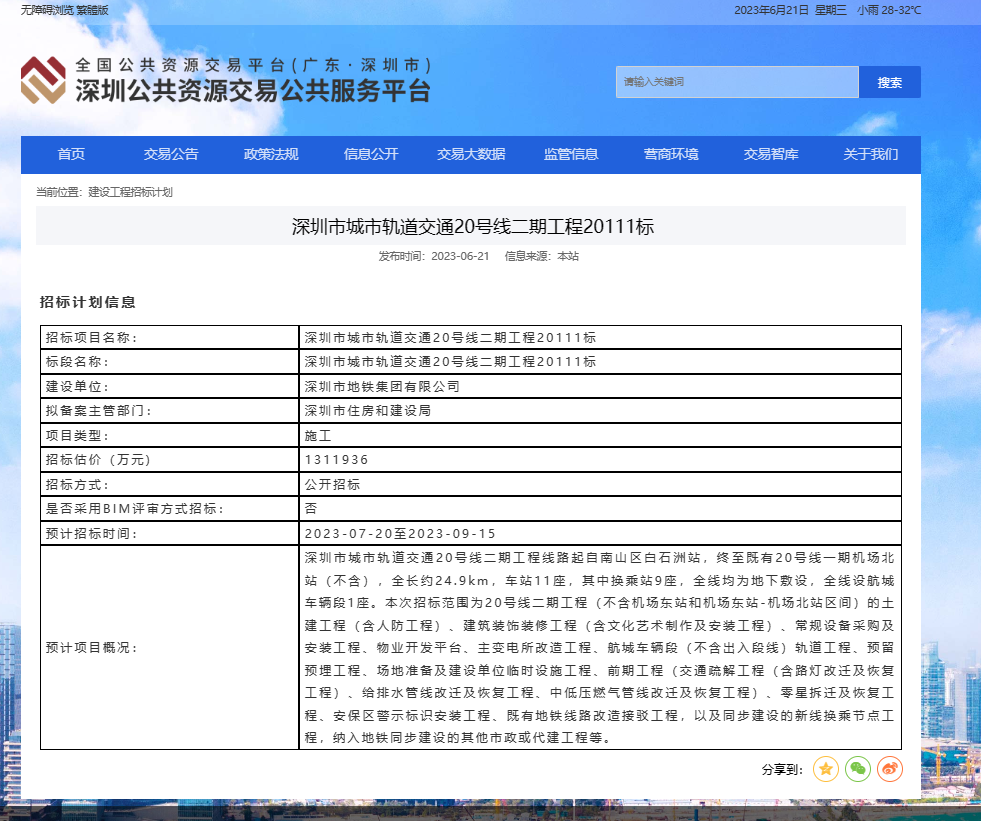Click the 深圳公共资源交易公共服务平台 site title
981x821 pixels.
point(253,91)
